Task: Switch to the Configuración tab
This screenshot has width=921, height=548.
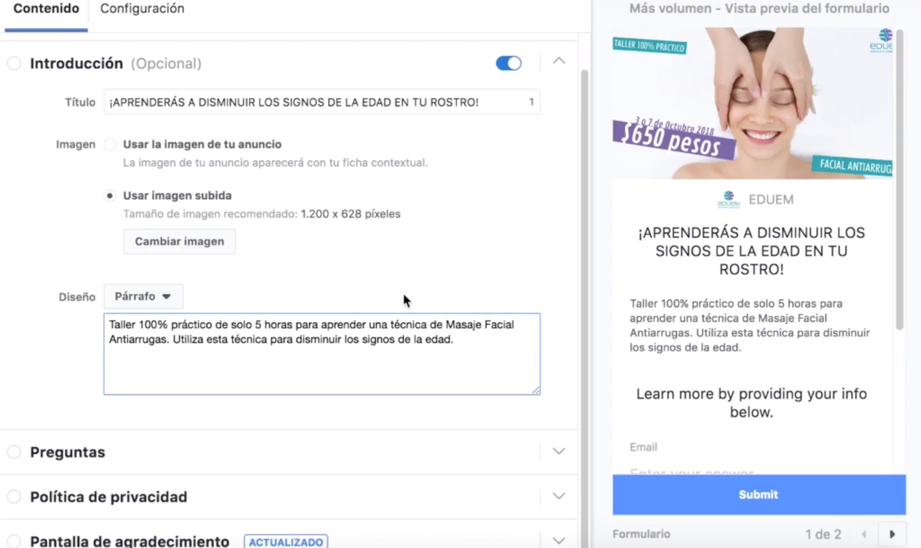Action: (142, 9)
